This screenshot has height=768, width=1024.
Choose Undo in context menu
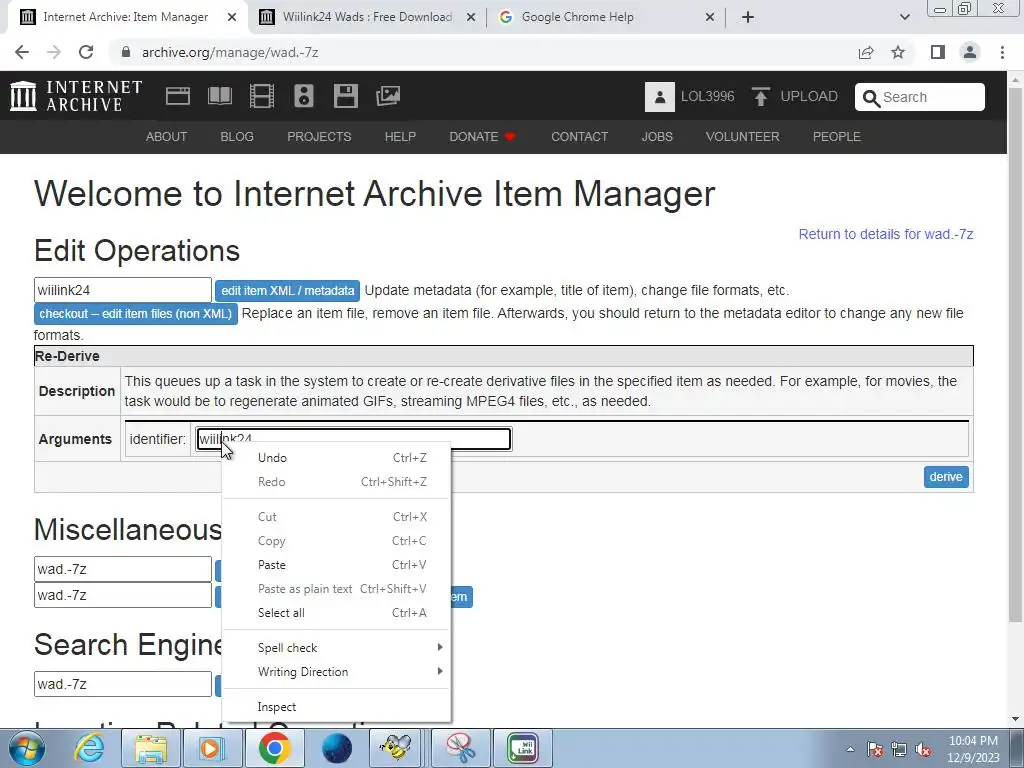coord(336,458)
